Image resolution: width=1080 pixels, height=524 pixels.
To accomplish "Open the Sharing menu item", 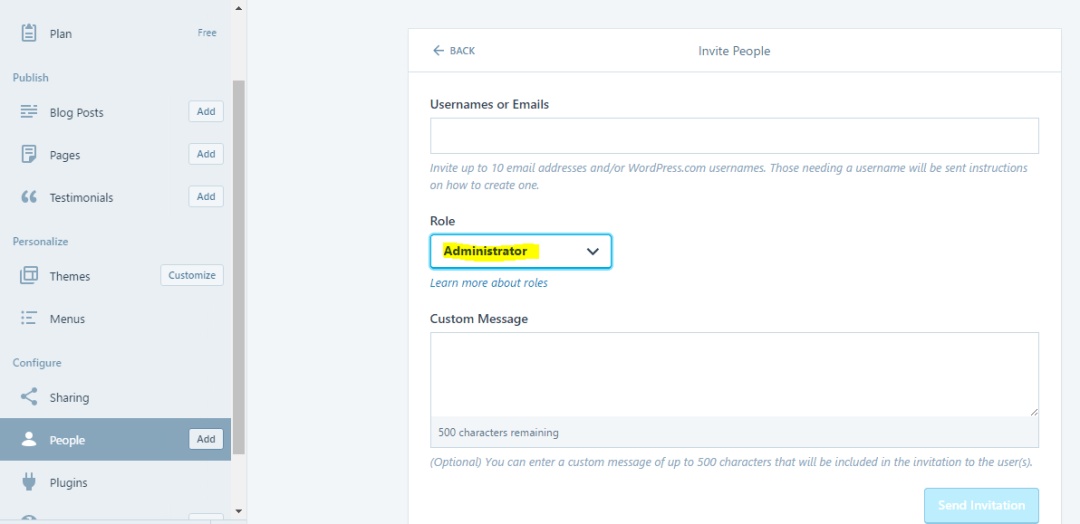I will [x=70, y=397].
